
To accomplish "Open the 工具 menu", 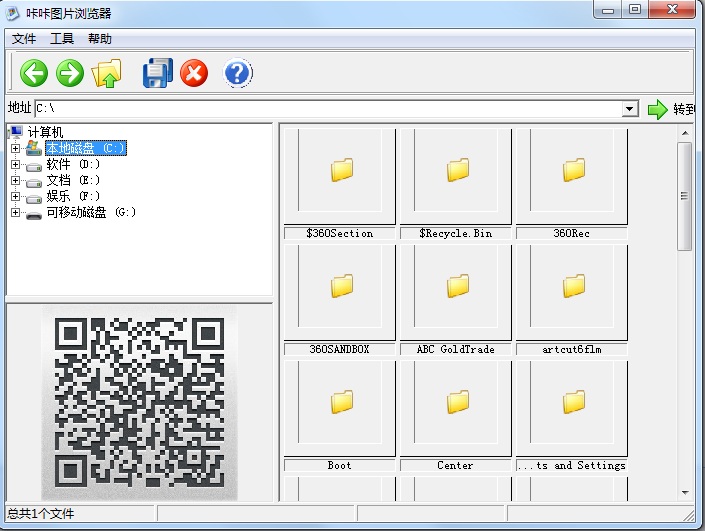I will click(x=62, y=39).
